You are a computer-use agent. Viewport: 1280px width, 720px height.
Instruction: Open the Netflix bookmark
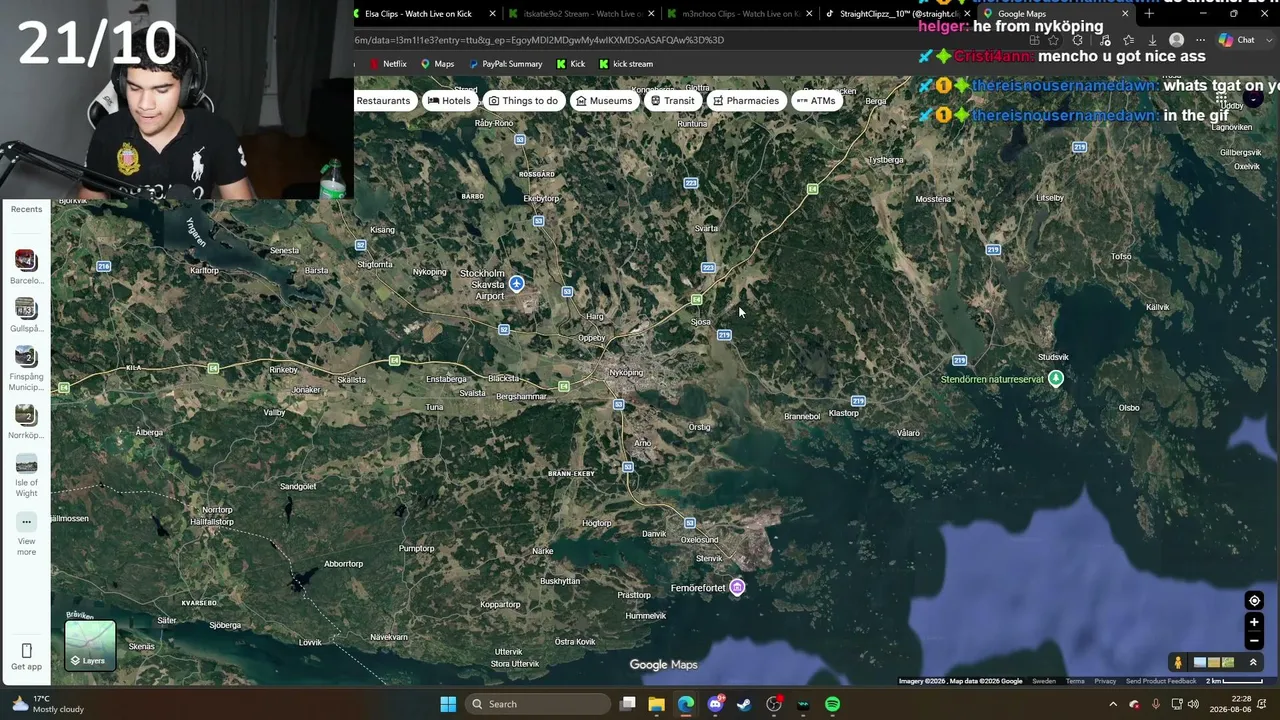click(x=388, y=64)
